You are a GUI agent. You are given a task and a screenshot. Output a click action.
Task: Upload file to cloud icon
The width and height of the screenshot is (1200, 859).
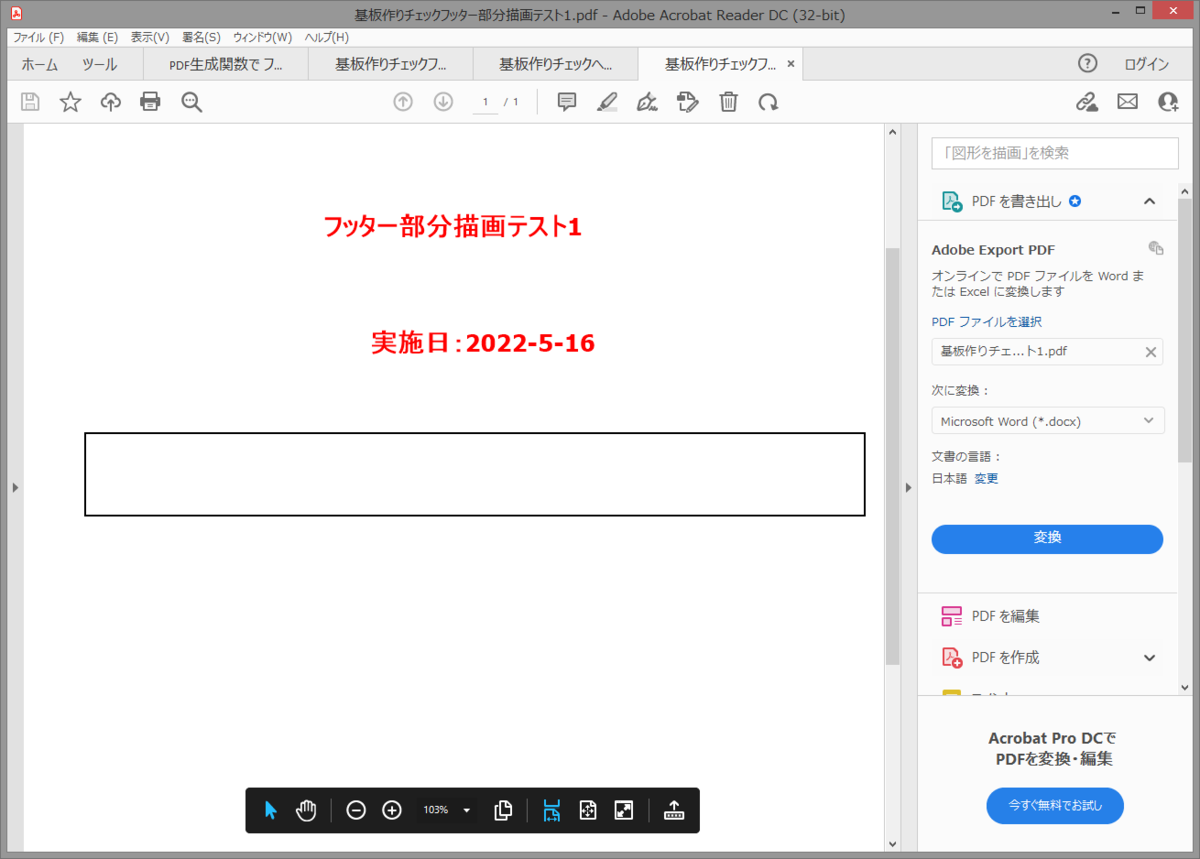110,102
